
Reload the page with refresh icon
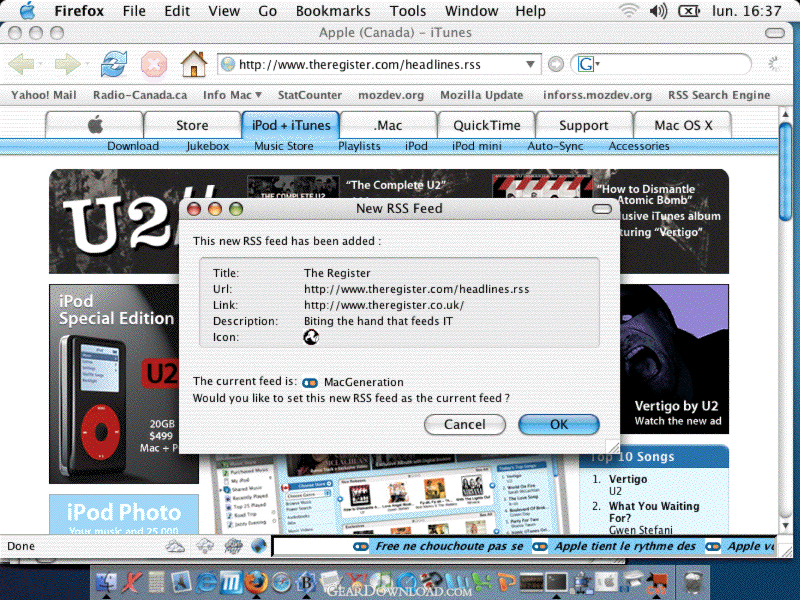[x=113, y=65]
